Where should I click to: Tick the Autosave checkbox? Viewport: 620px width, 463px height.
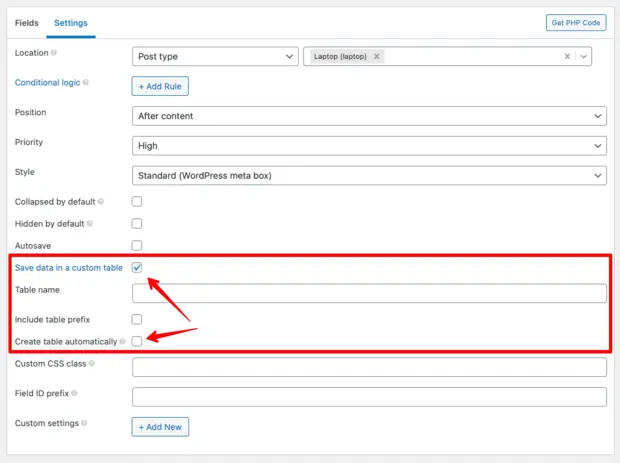(x=137, y=246)
